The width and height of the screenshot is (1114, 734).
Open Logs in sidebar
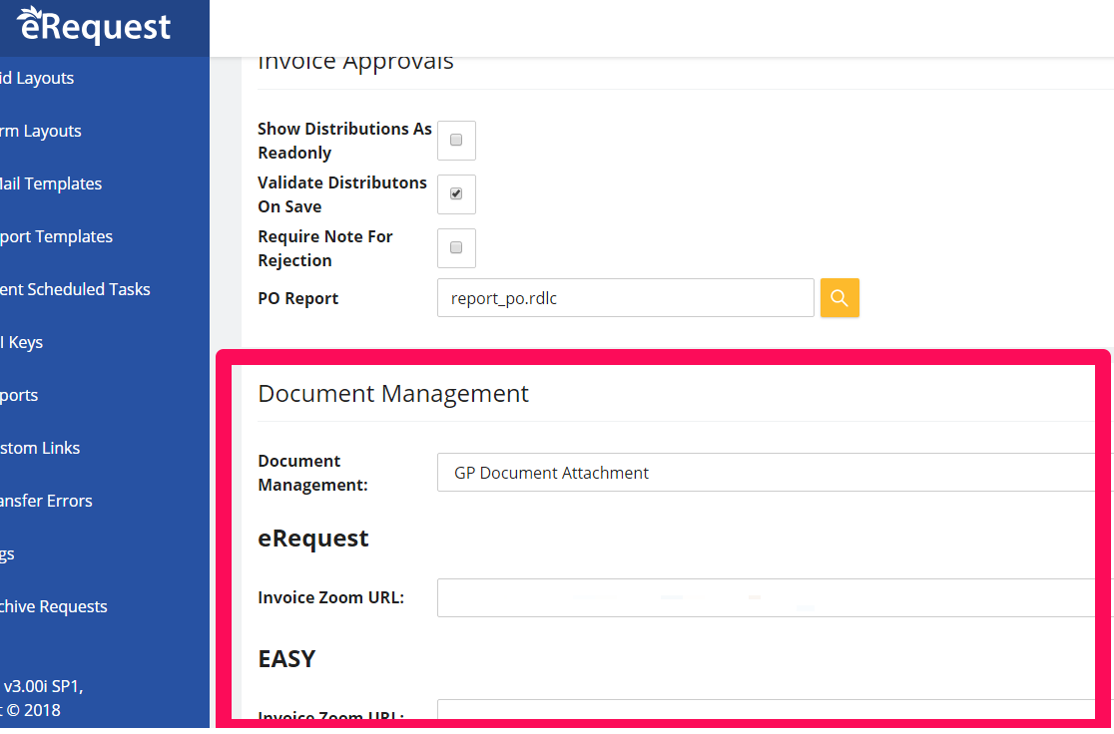[x=8, y=554]
